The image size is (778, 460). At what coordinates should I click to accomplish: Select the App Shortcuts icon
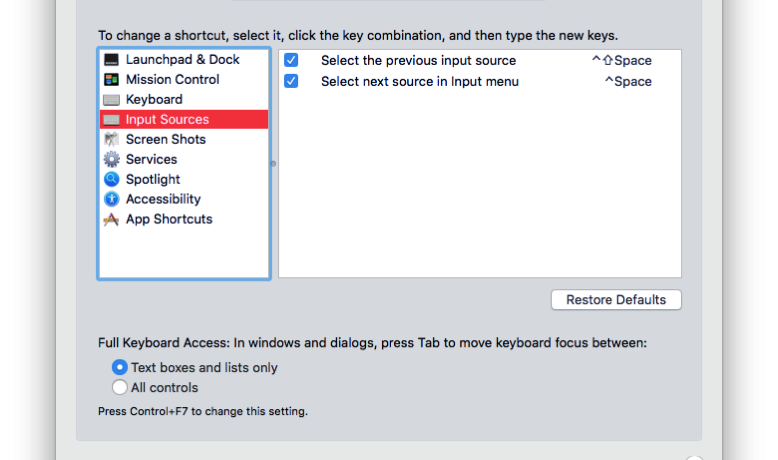click(111, 219)
